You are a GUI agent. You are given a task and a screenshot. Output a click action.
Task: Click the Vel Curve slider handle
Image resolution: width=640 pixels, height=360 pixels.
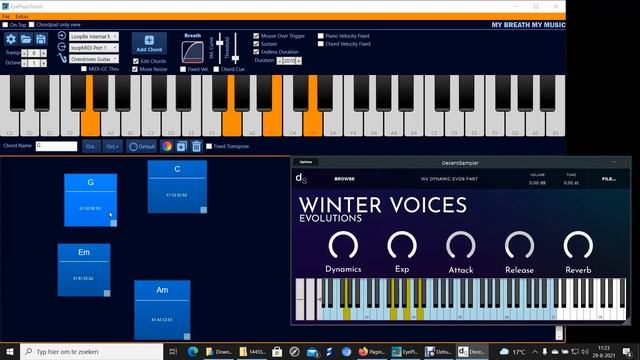coord(220,43)
